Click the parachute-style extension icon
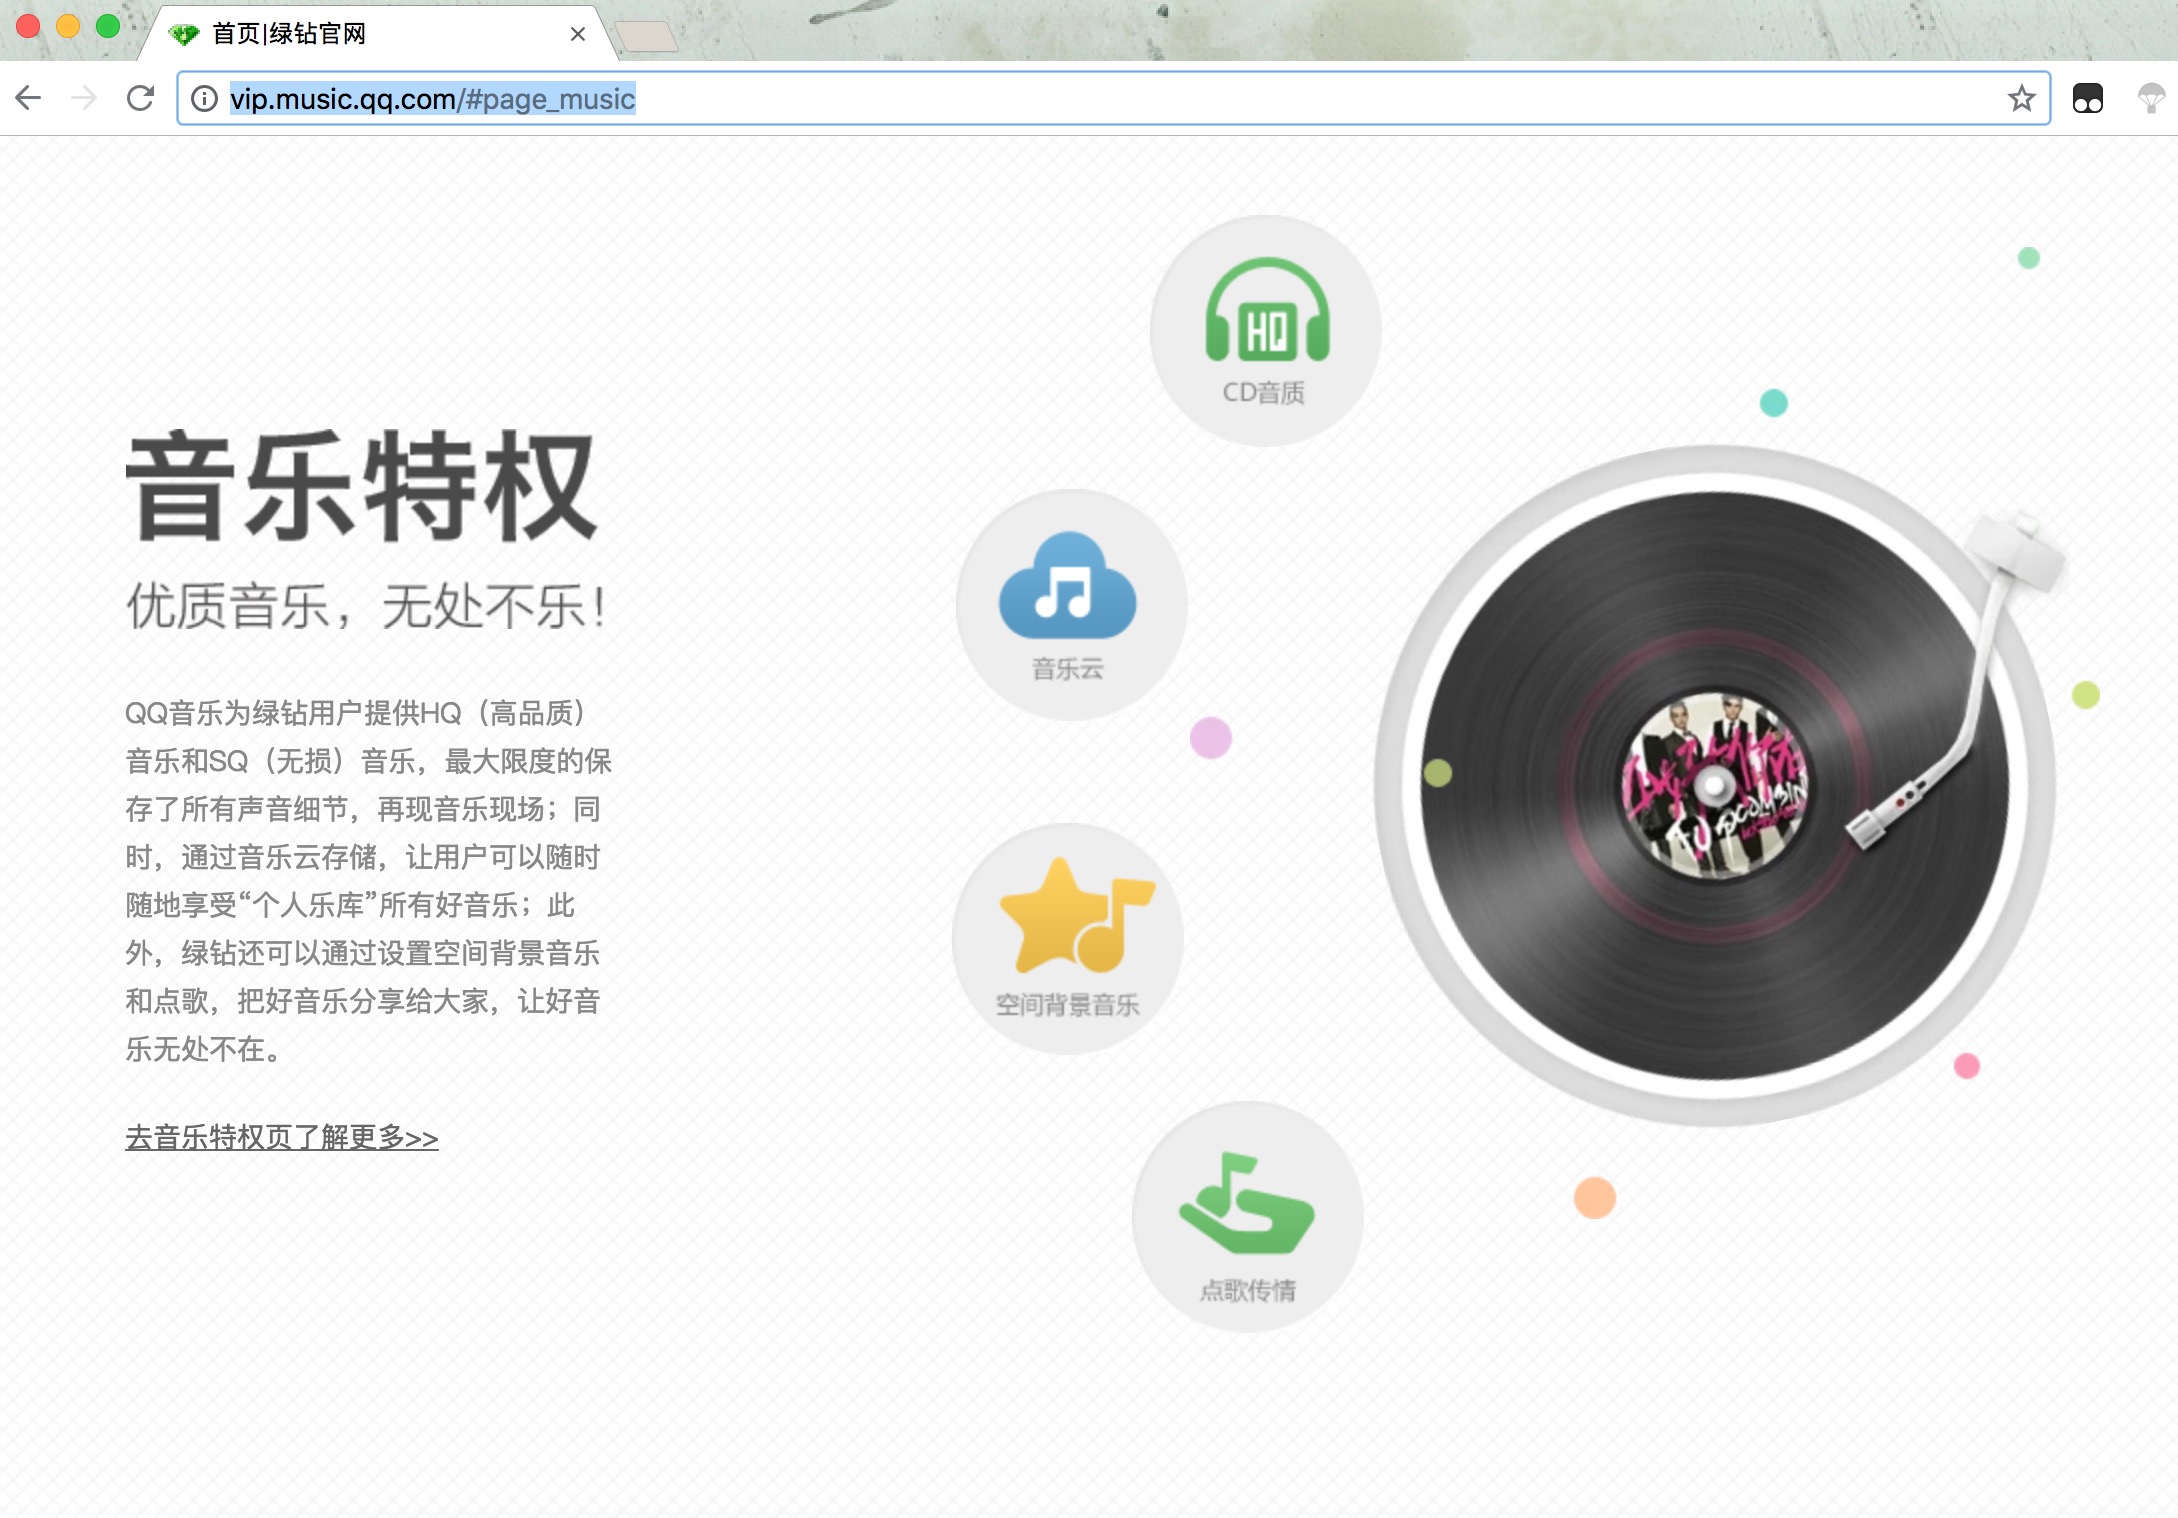This screenshot has width=2178, height=1518. [x=2148, y=98]
